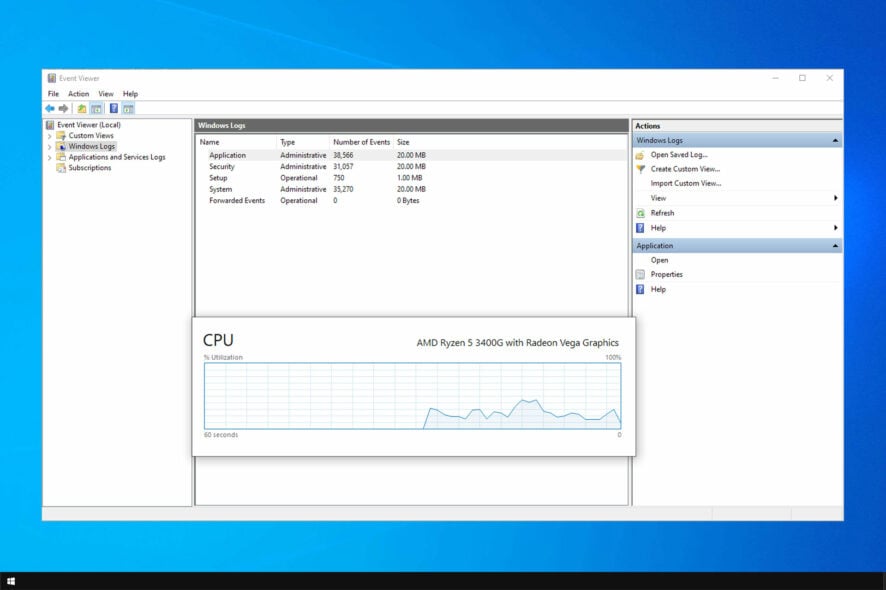Screen dimensions: 886x590
Task: Open the View submenu arrow in Actions
Action: coord(835,198)
